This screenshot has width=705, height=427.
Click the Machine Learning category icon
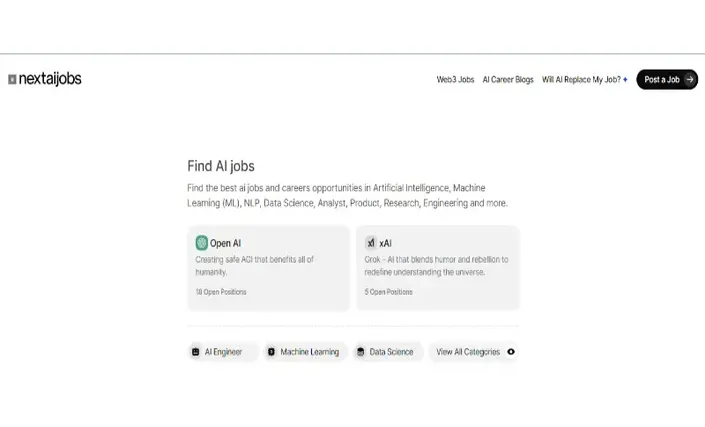tap(271, 352)
